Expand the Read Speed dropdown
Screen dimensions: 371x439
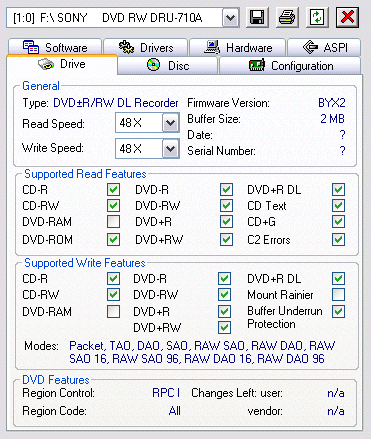tap(171, 123)
